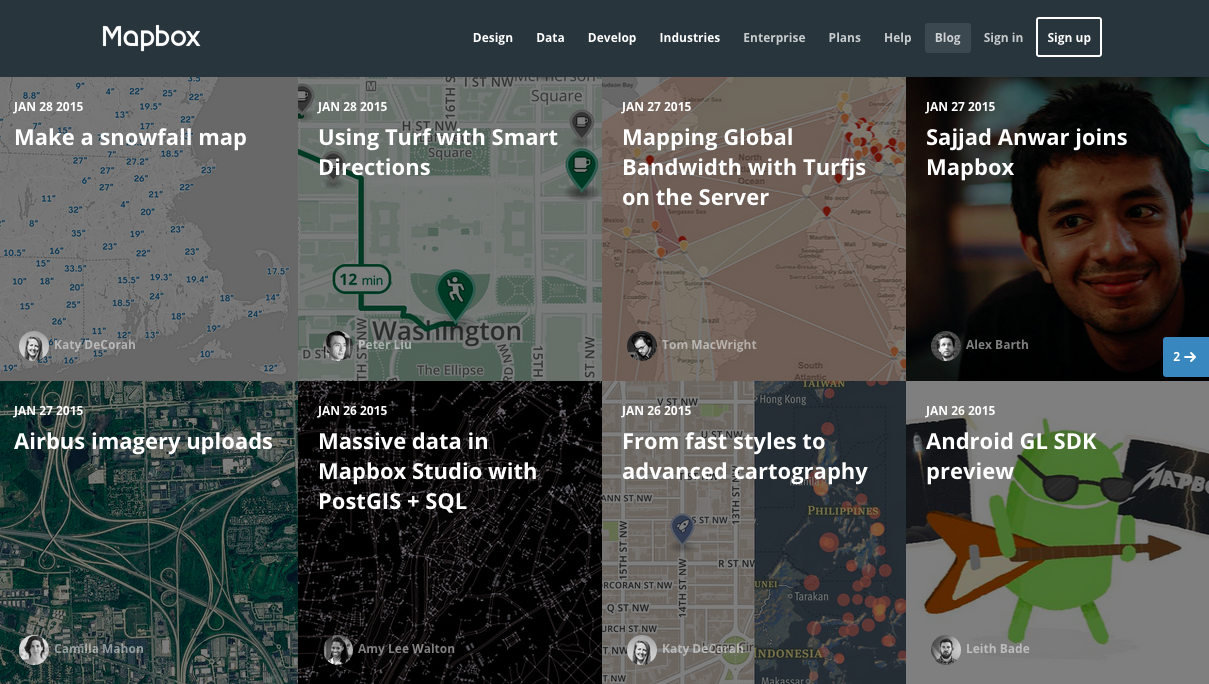The height and width of the screenshot is (684, 1209).
Task: Click Tom MacWright's avatar photo
Action: 642,346
